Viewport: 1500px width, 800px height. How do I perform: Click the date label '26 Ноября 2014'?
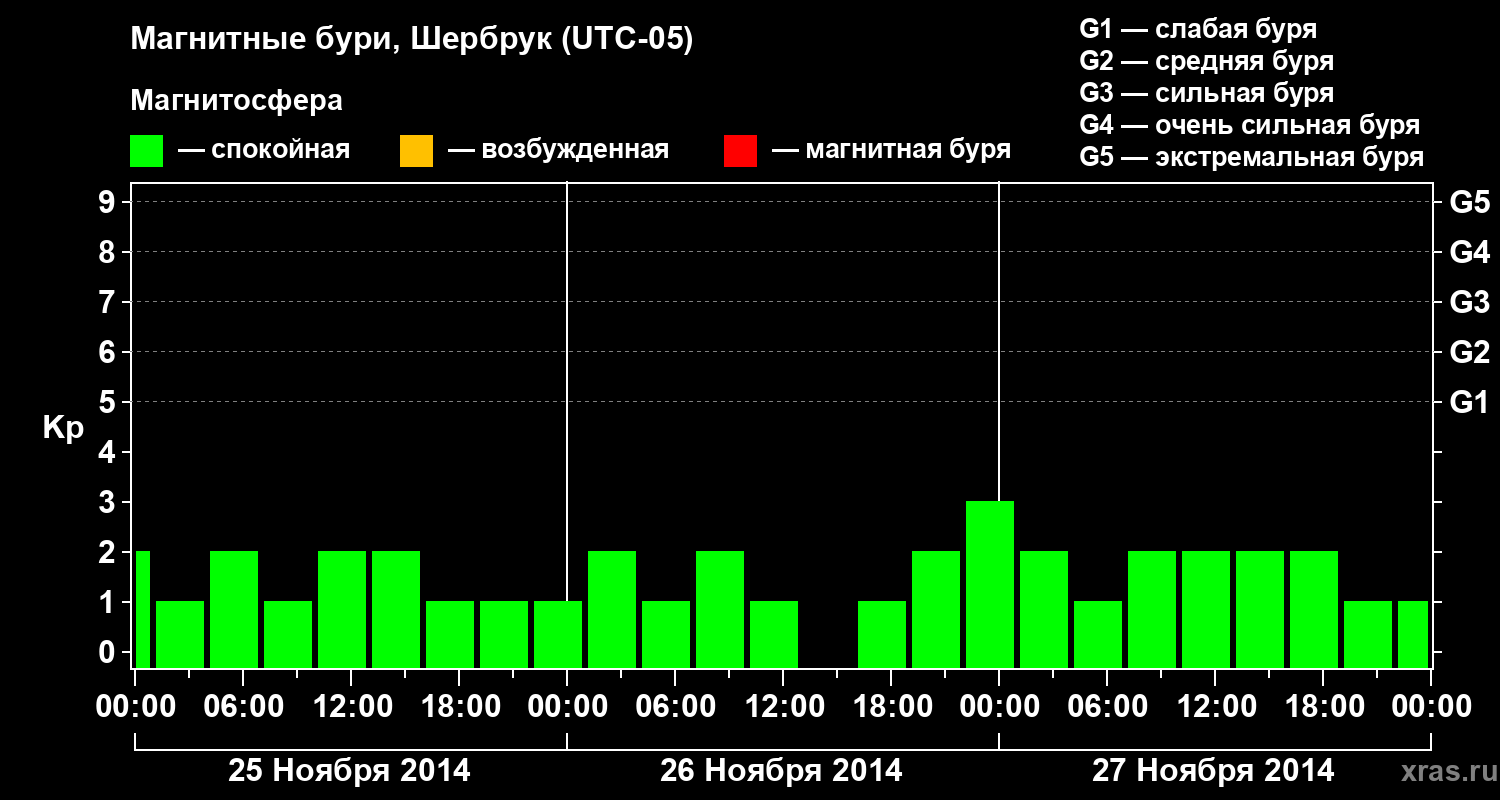[781, 771]
